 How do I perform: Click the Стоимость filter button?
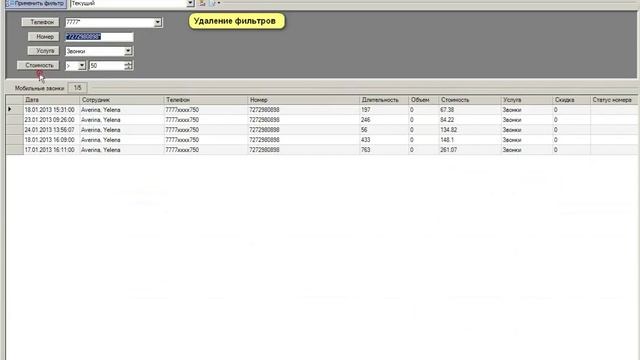pos(38,65)
